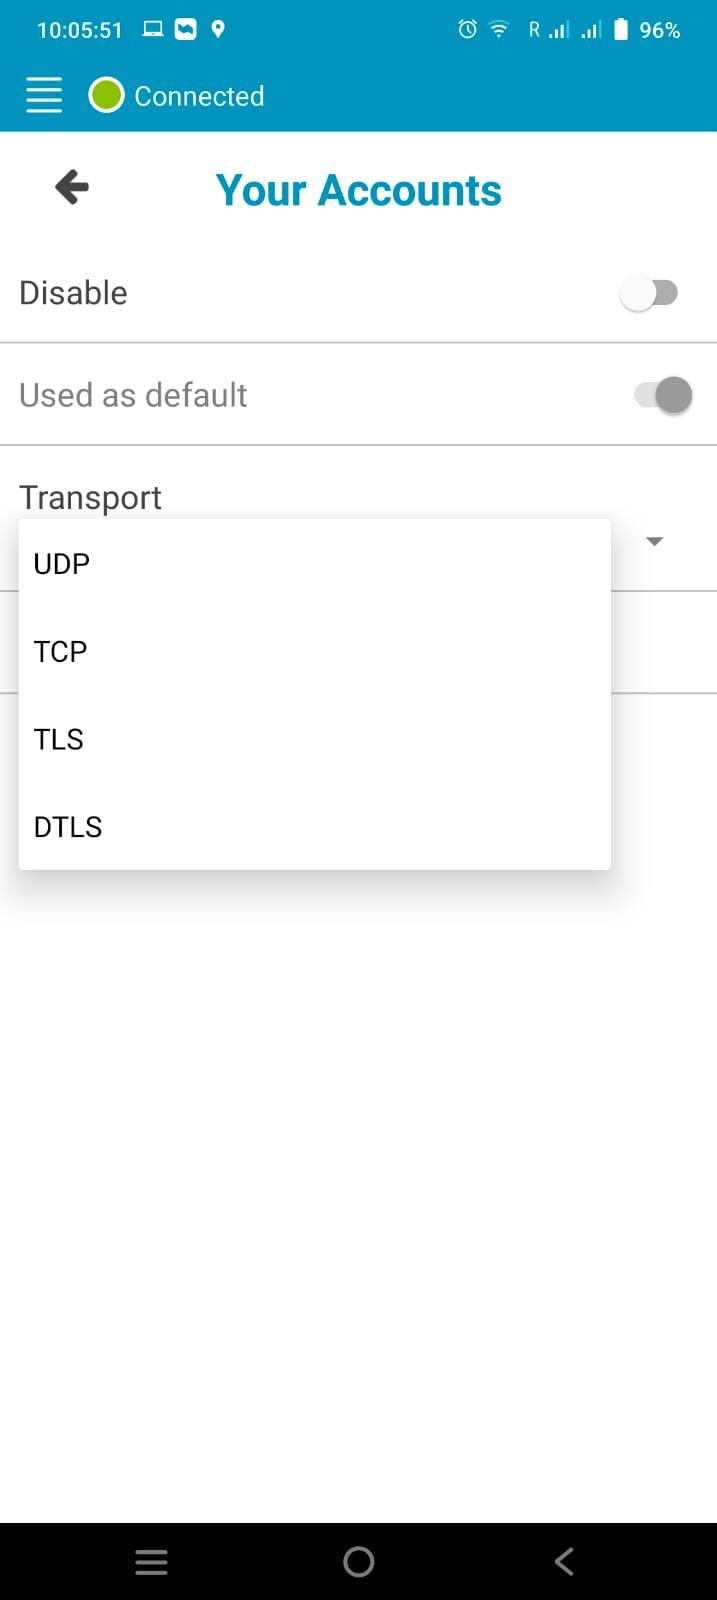Select TLS transport option

59,740
